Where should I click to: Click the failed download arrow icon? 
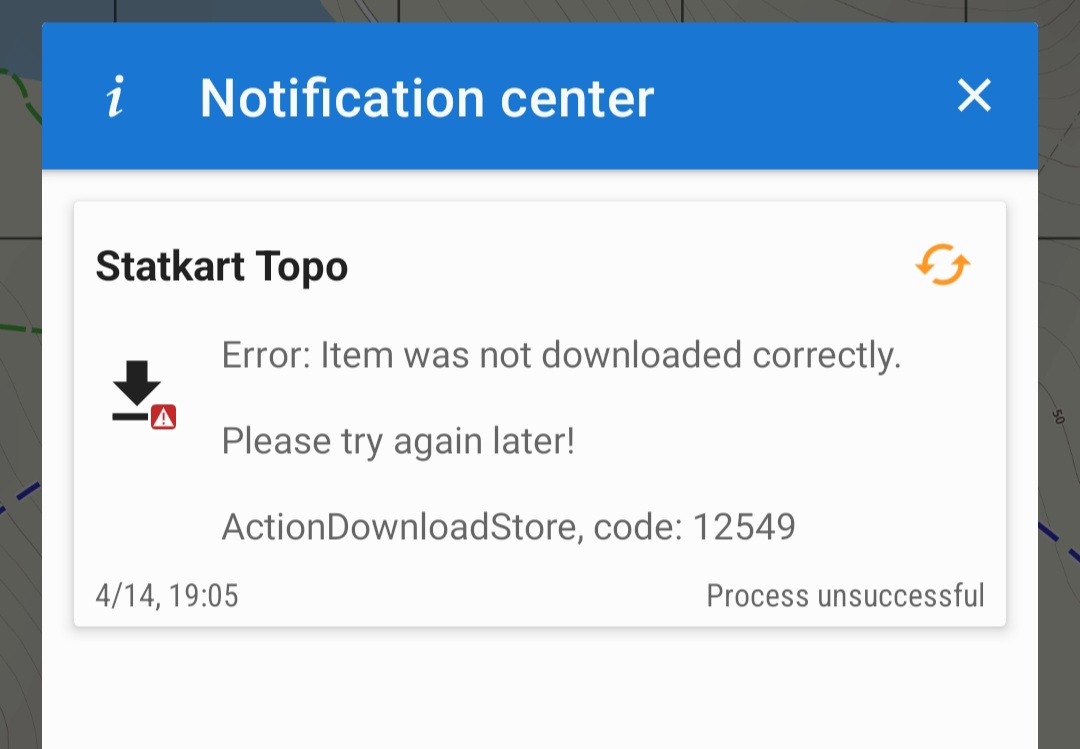click(136, 390)
